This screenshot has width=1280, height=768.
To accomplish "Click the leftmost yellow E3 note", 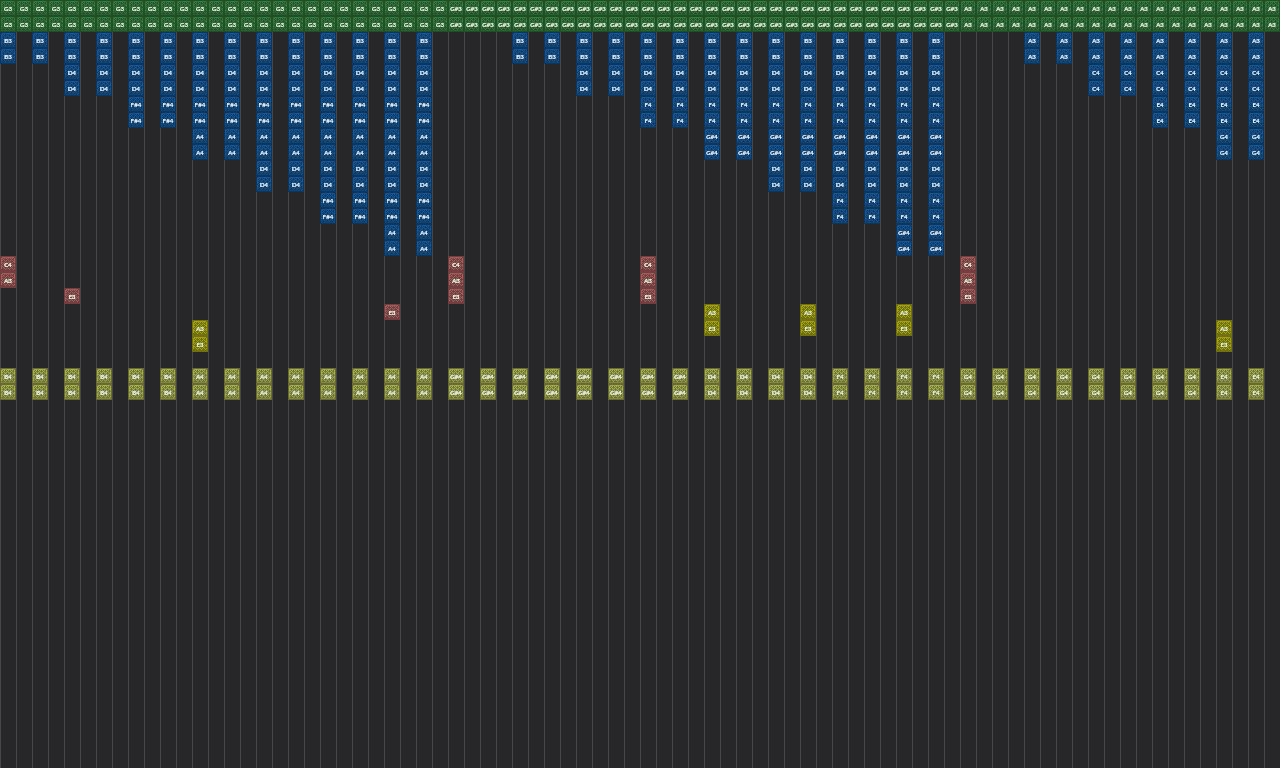I will click(x=200, y=344).
